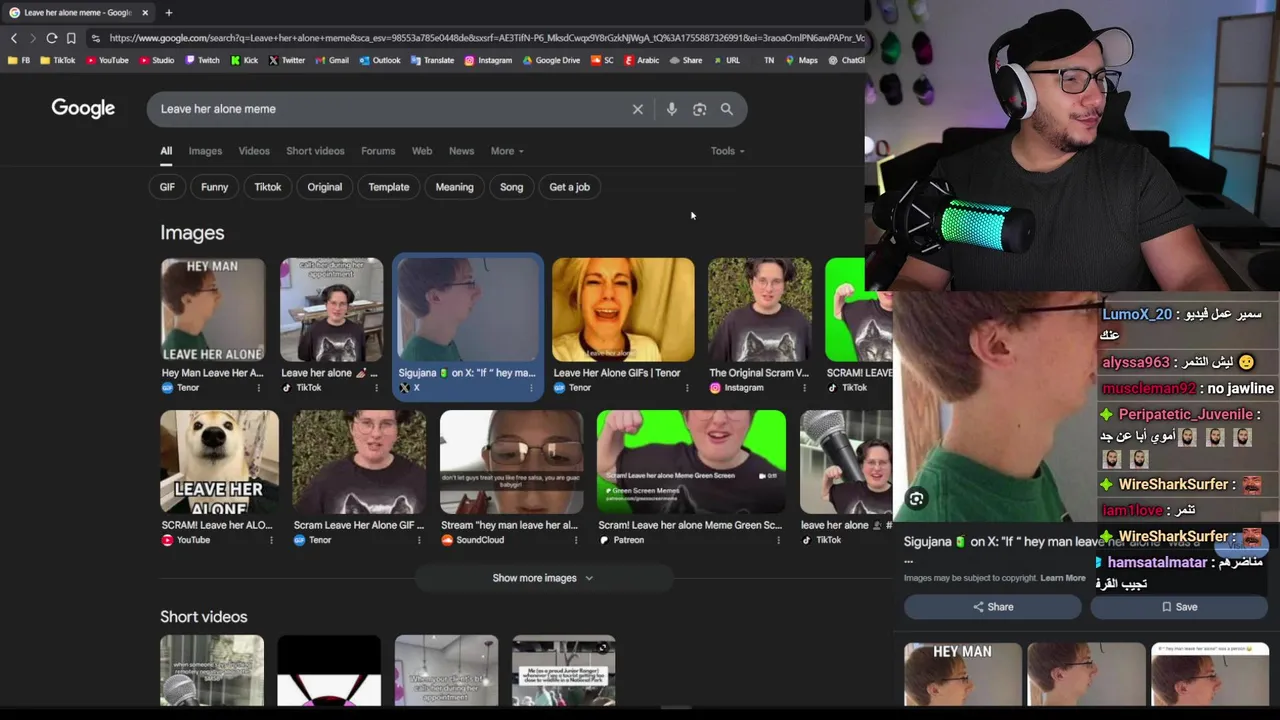This screenshot has width=1280, height=720.
Task: Open the Arabic bookmark
Action: click(642, 60)
